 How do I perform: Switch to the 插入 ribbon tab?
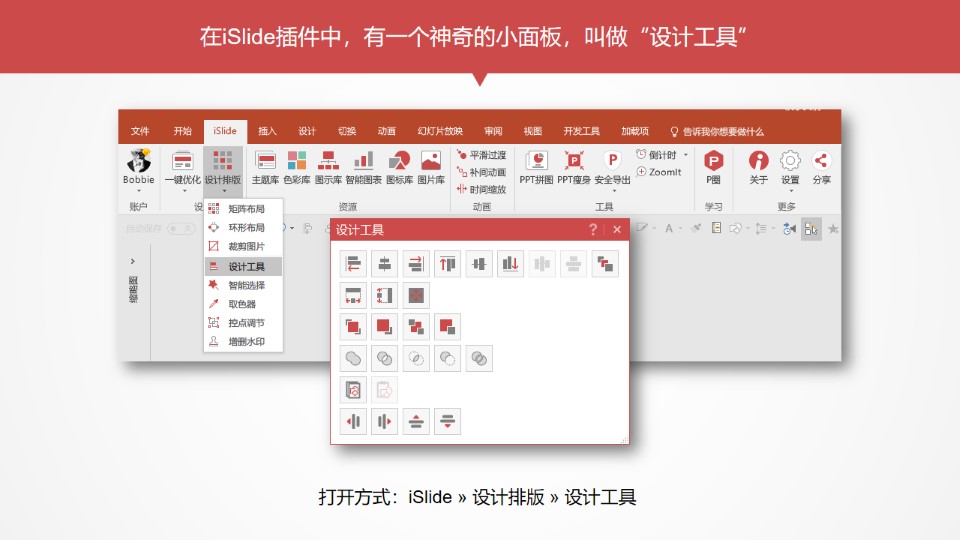pos(267,131)
